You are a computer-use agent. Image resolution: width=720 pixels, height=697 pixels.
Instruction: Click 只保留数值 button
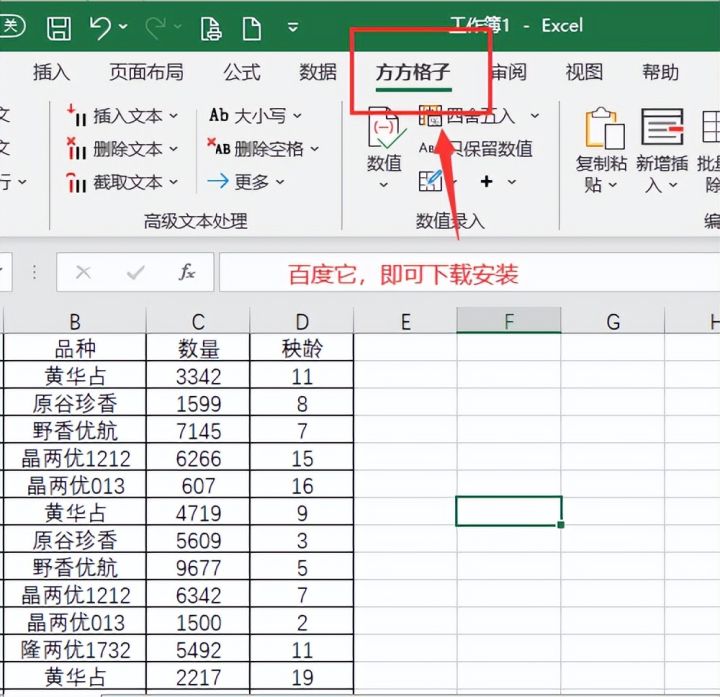click(x=476, y=148)
